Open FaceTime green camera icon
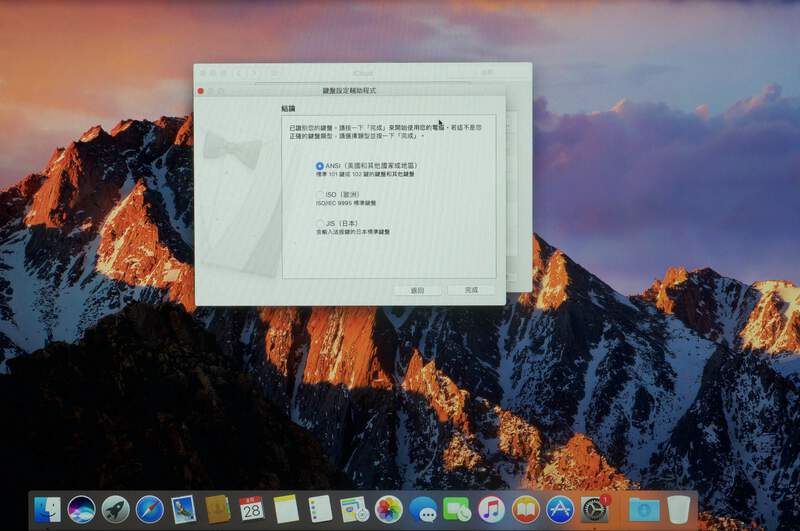The height and width of the screenshot is (531, 800). 457,510
